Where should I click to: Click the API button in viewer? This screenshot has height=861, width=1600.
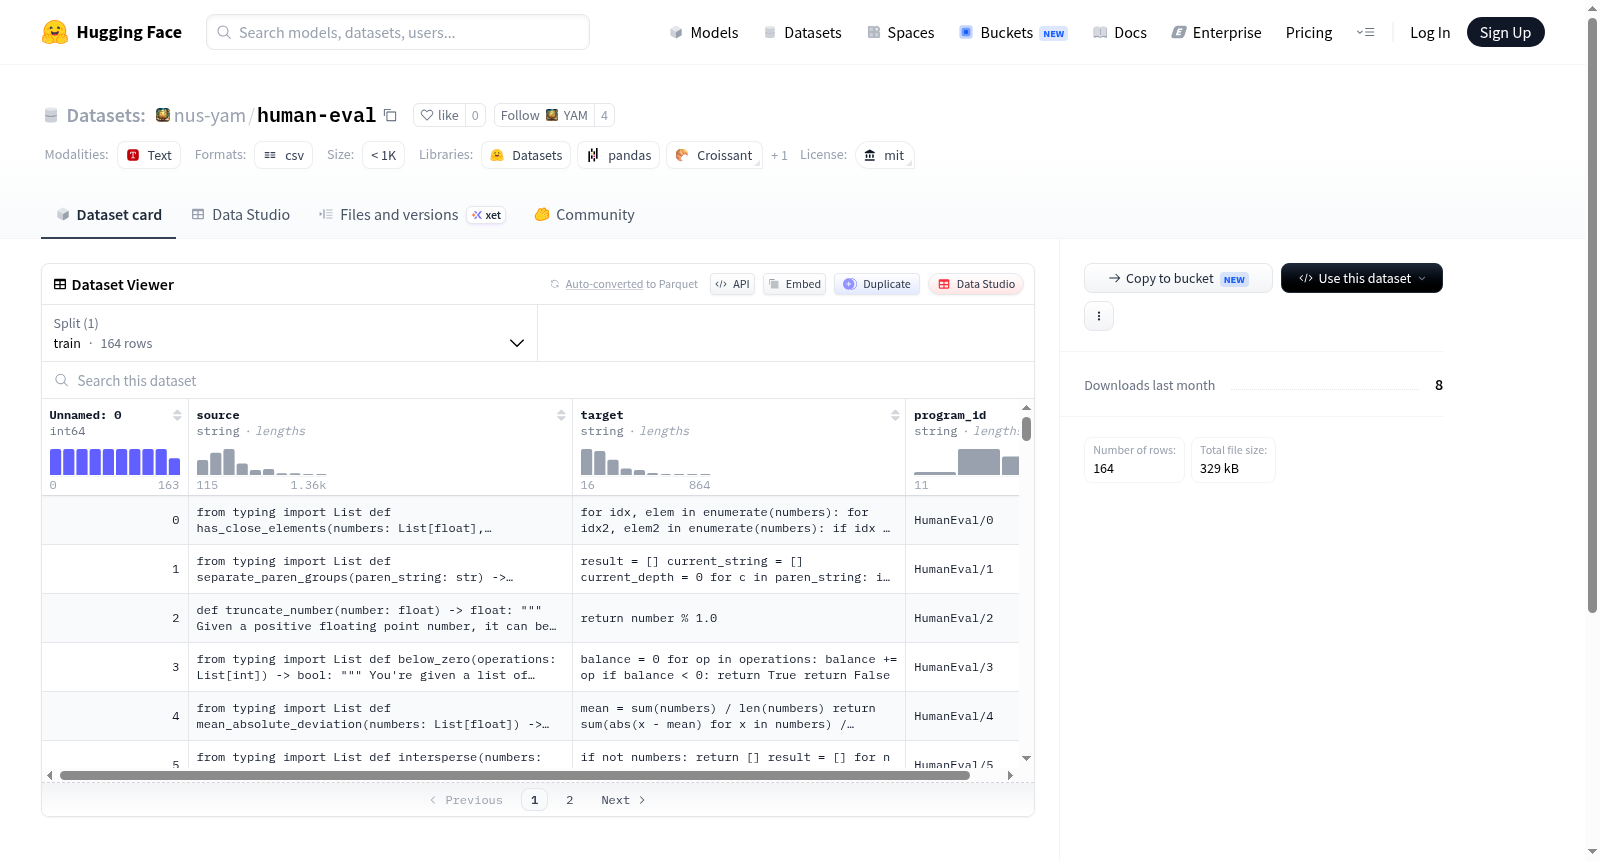732,284
